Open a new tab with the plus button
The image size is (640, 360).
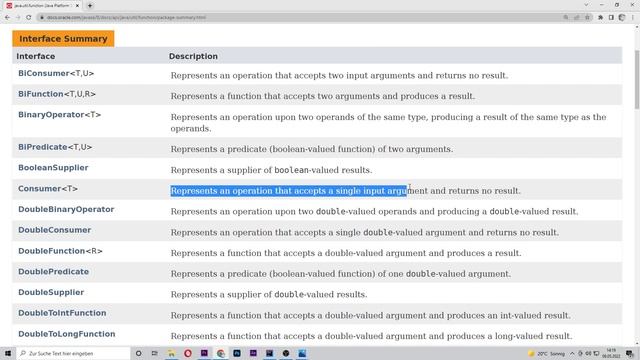(x=90, y=6)
